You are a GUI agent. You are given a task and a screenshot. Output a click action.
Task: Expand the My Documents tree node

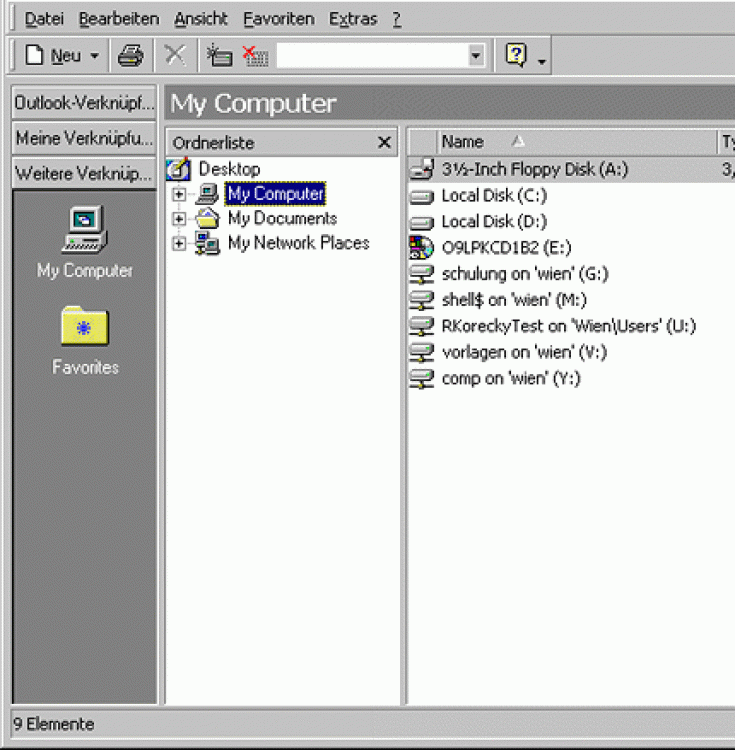tap(179, 219)
